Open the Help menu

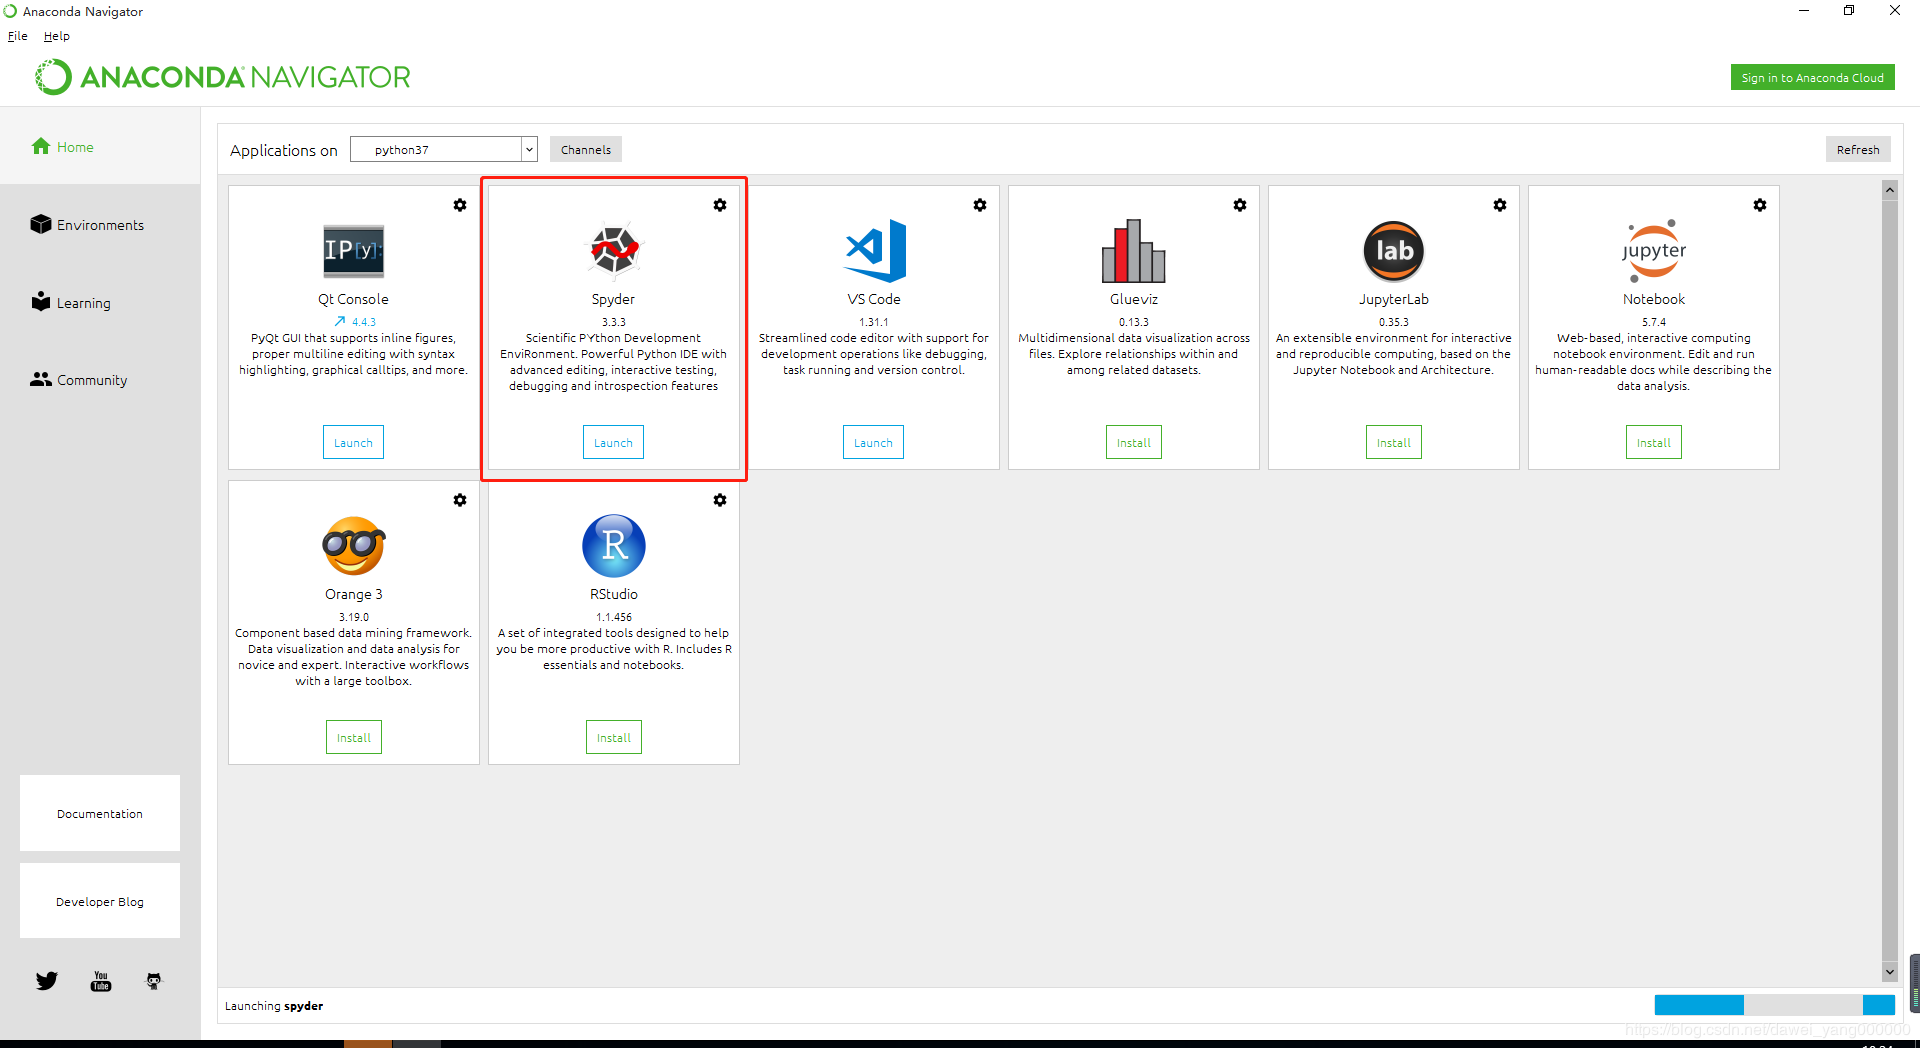(57, 36)
